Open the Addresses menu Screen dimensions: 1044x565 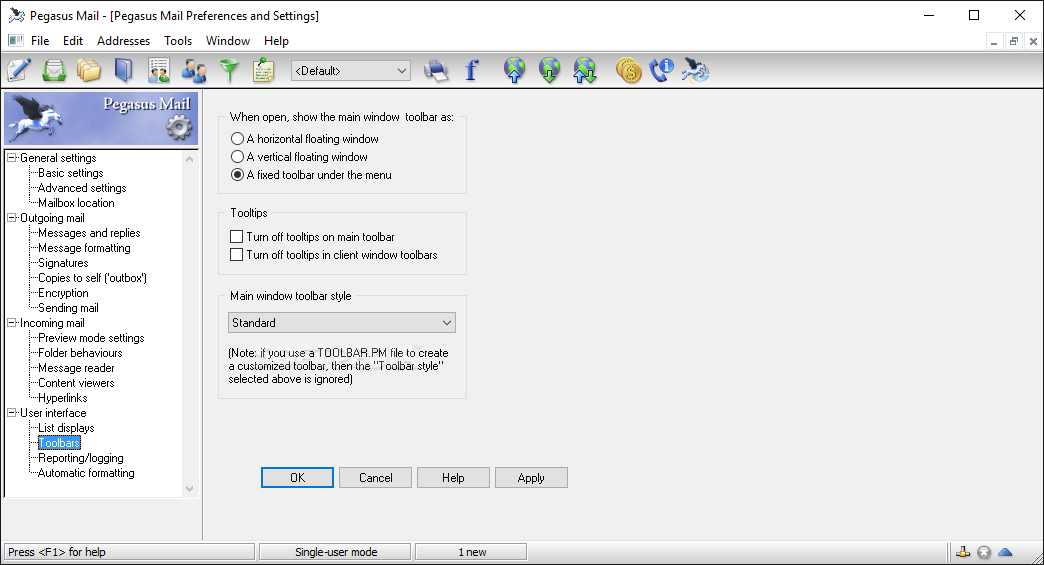tap(123, 41)
